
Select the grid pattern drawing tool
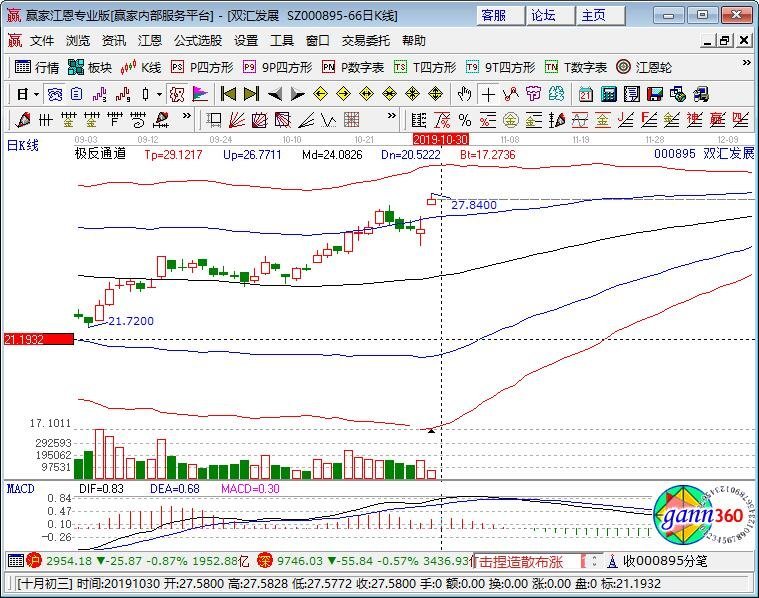[352, 120]
